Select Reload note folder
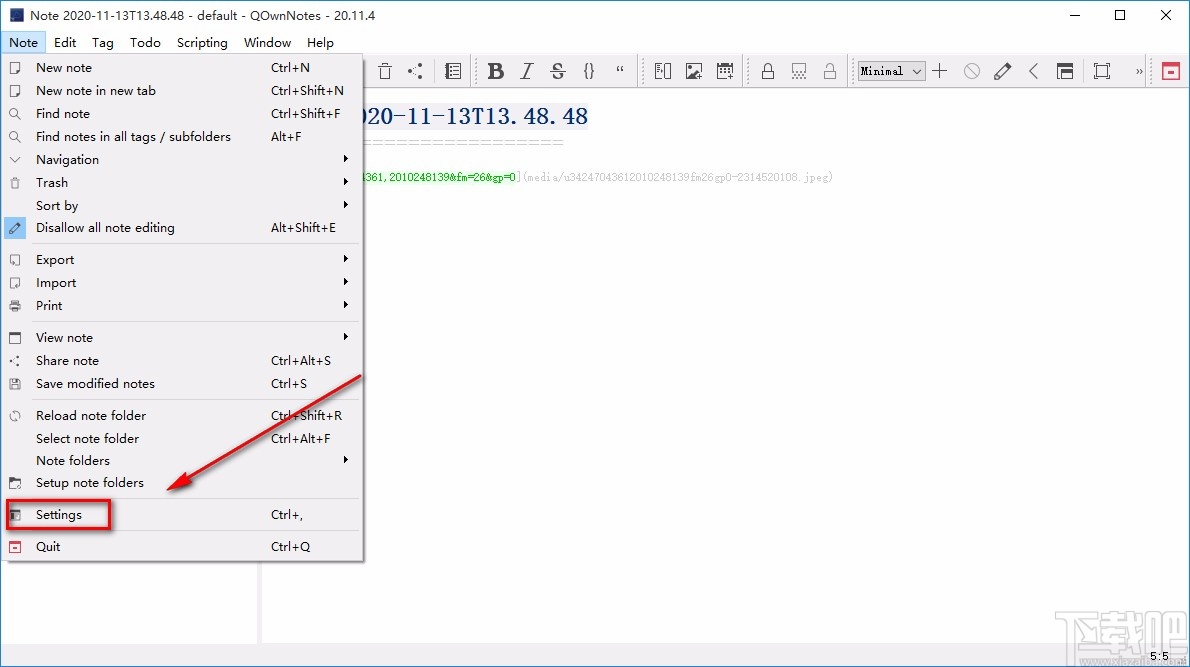 click(x=182, y=415)
